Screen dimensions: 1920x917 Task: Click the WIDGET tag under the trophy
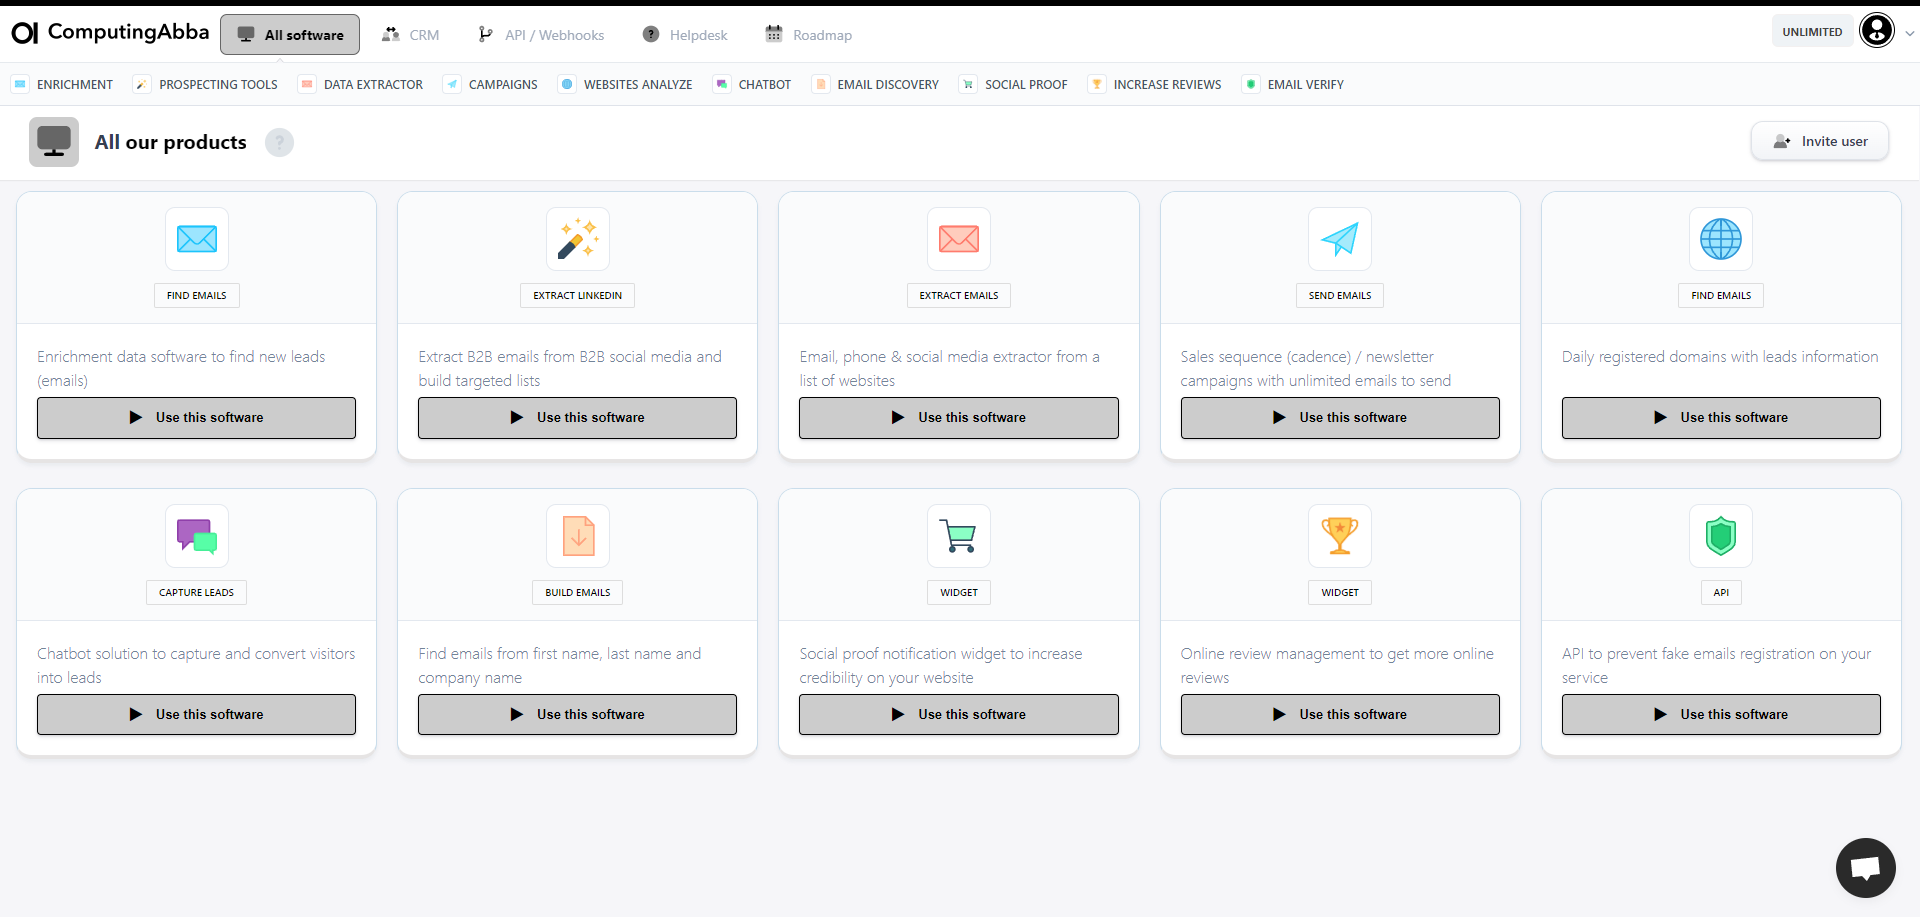[1340, 593]
